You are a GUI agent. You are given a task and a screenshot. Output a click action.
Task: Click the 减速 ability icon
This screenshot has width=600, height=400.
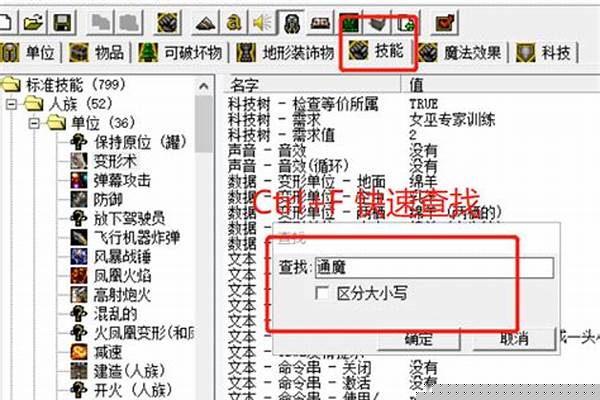[x=79, y=352]
